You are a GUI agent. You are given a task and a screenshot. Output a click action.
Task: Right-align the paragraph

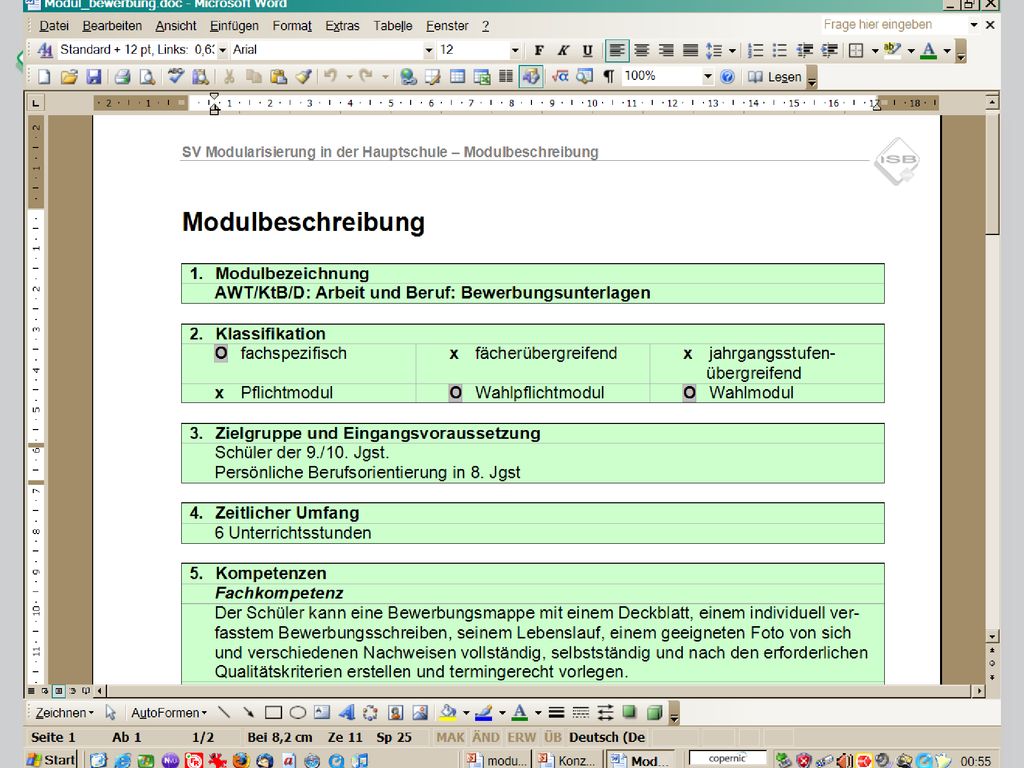coord(666,51)
